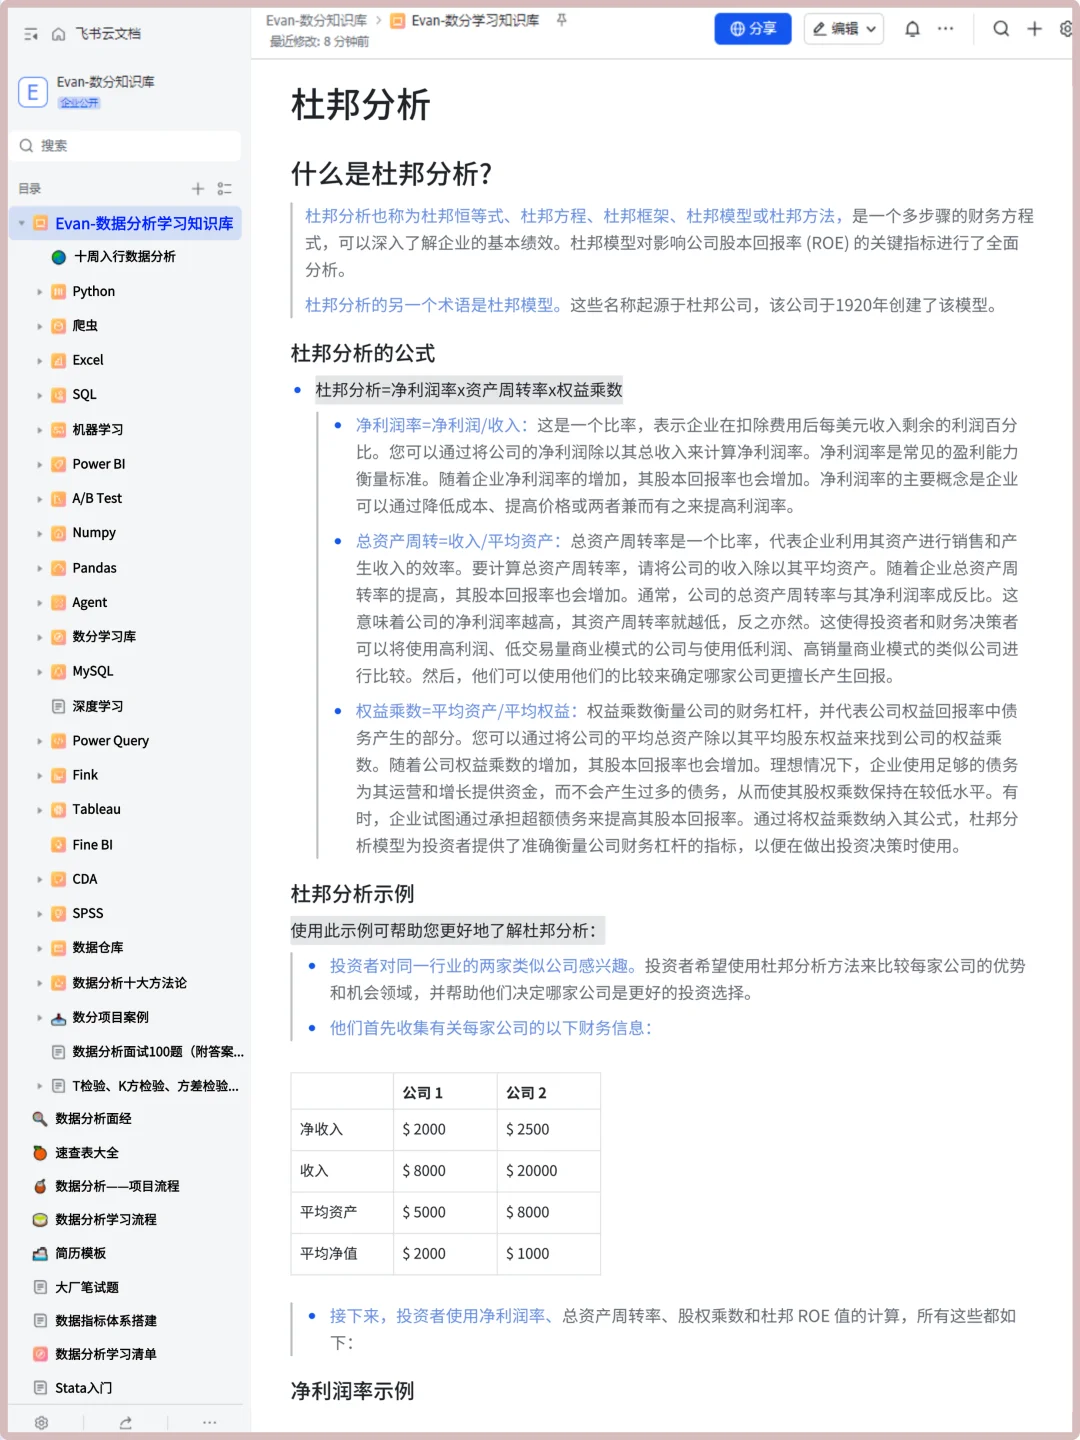Click the share arrow icon at sidebar bottom

[125, 1422]
